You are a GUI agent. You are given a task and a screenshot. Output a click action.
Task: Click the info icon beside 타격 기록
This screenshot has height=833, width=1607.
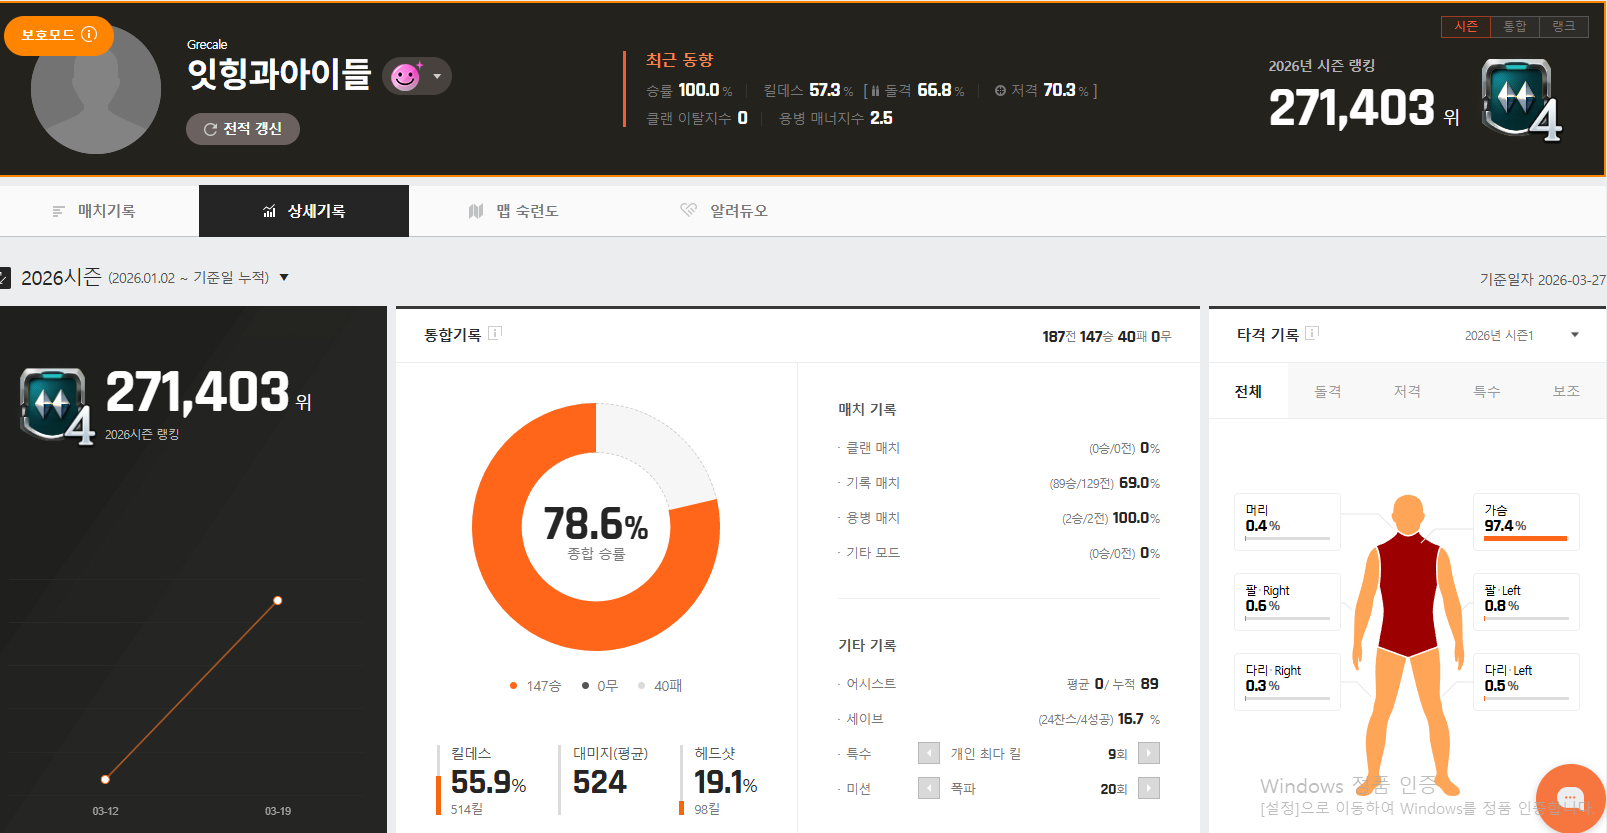(x=1312, y=333)
